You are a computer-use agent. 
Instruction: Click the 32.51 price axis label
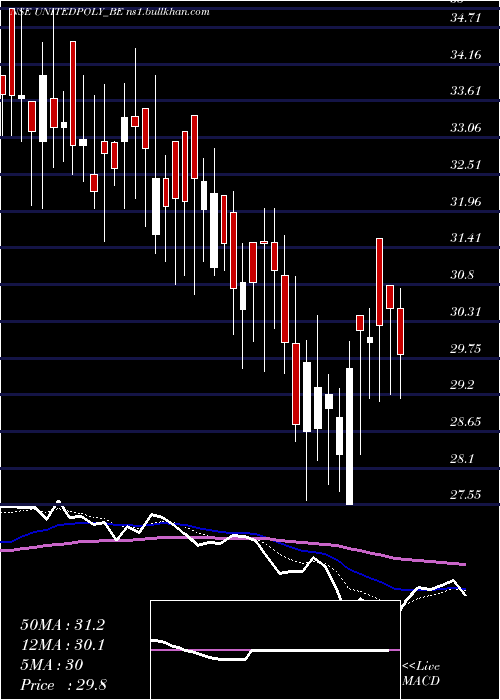coord(465,165)
